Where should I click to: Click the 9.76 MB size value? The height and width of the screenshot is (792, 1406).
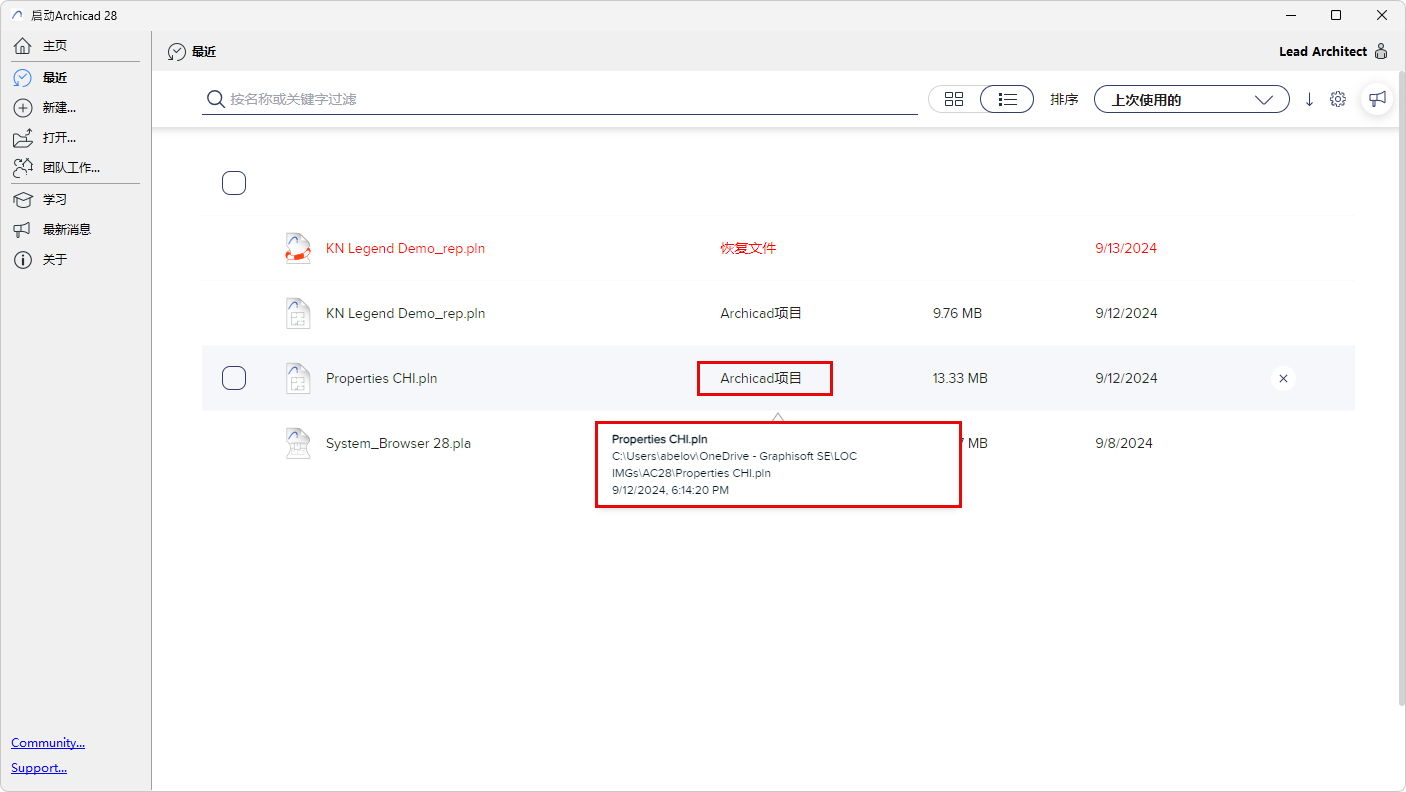[957, 313]
